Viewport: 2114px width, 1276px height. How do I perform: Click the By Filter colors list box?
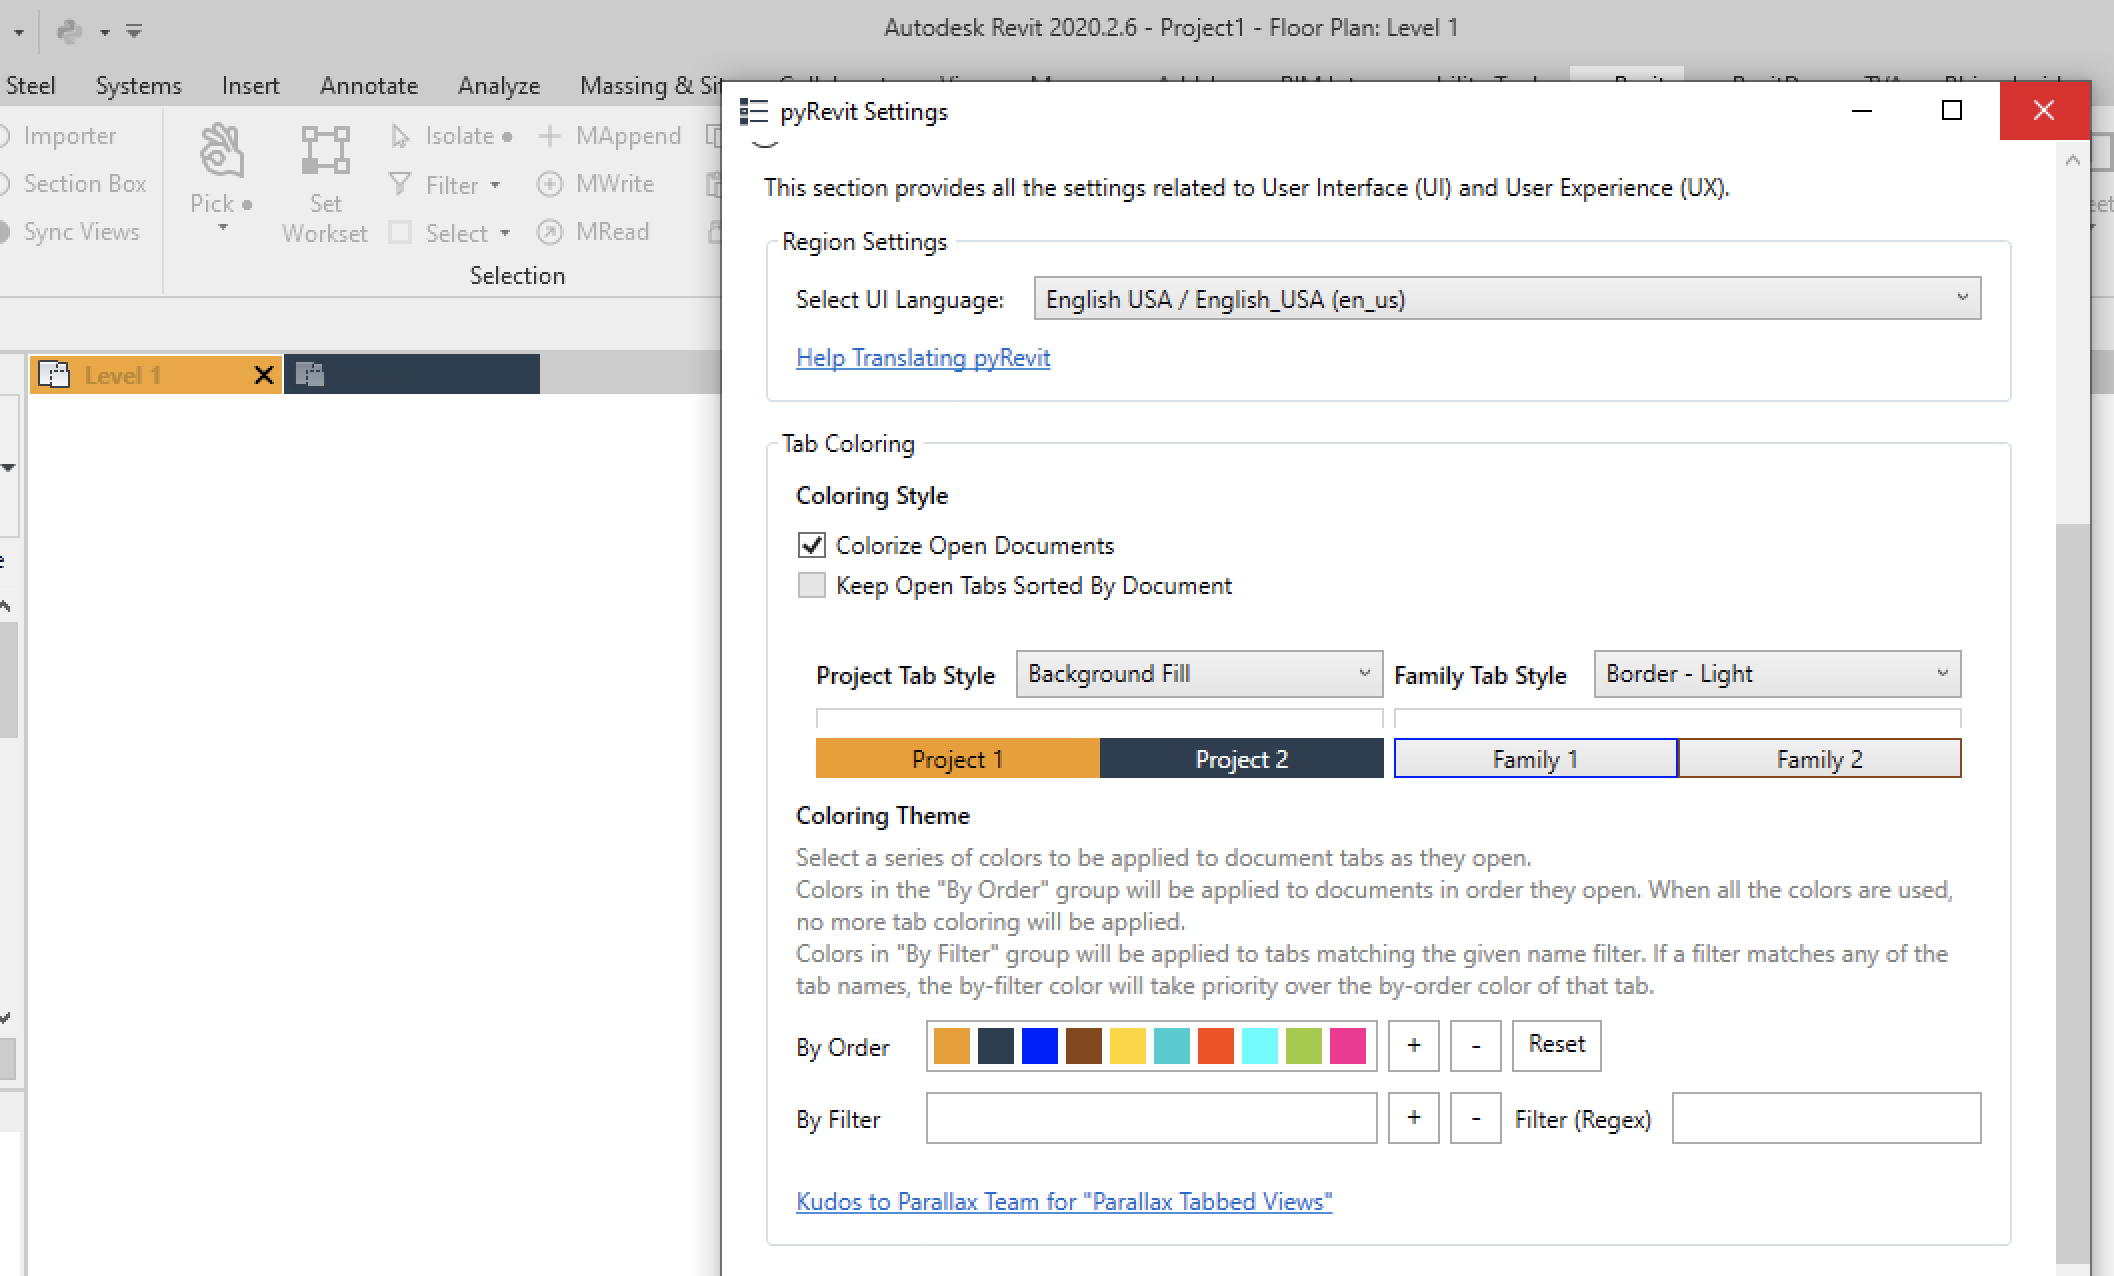pos(1151,1118)
